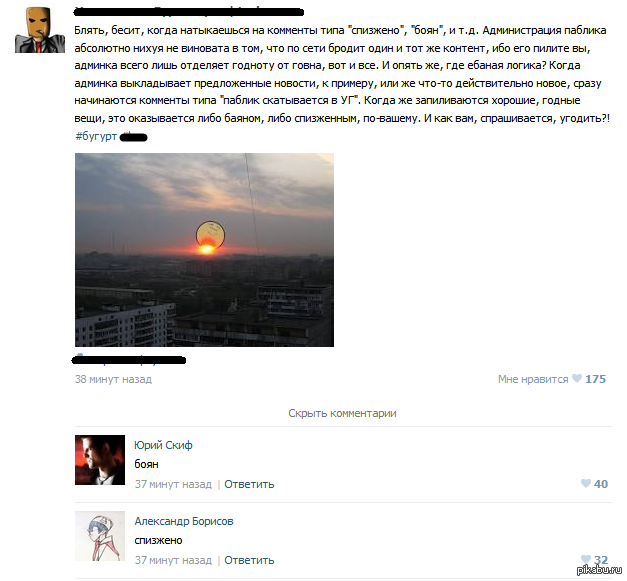Screen dimensions: 627x581
Task: Like Александр Борисов's comment with the heart icon
Action: coord(585,559)
